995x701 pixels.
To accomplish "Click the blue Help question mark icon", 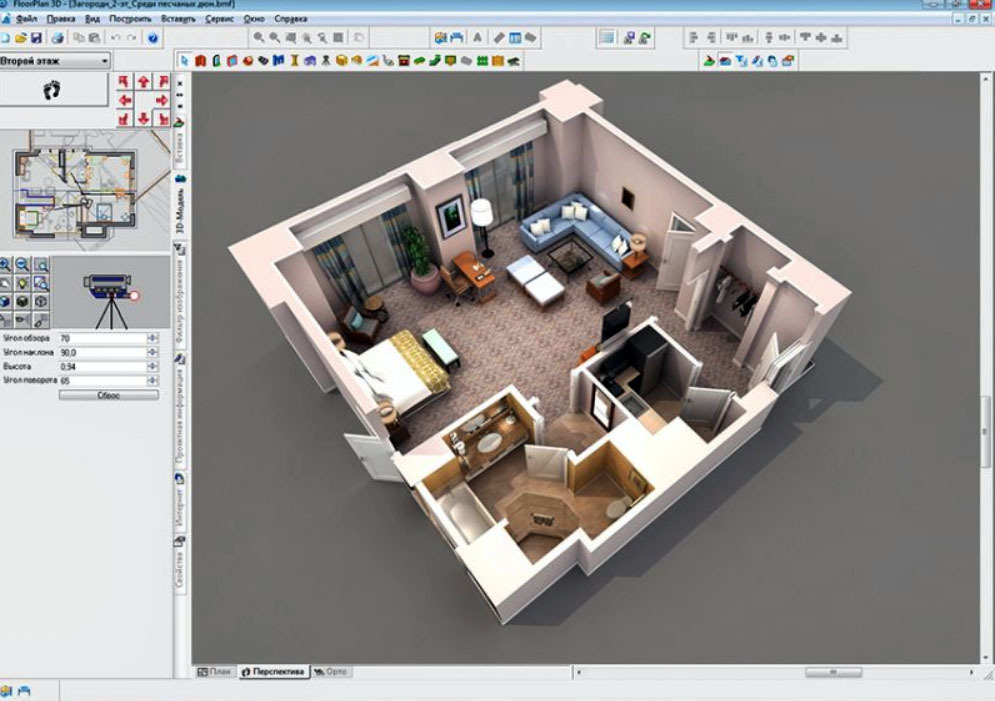I will 153,38.
